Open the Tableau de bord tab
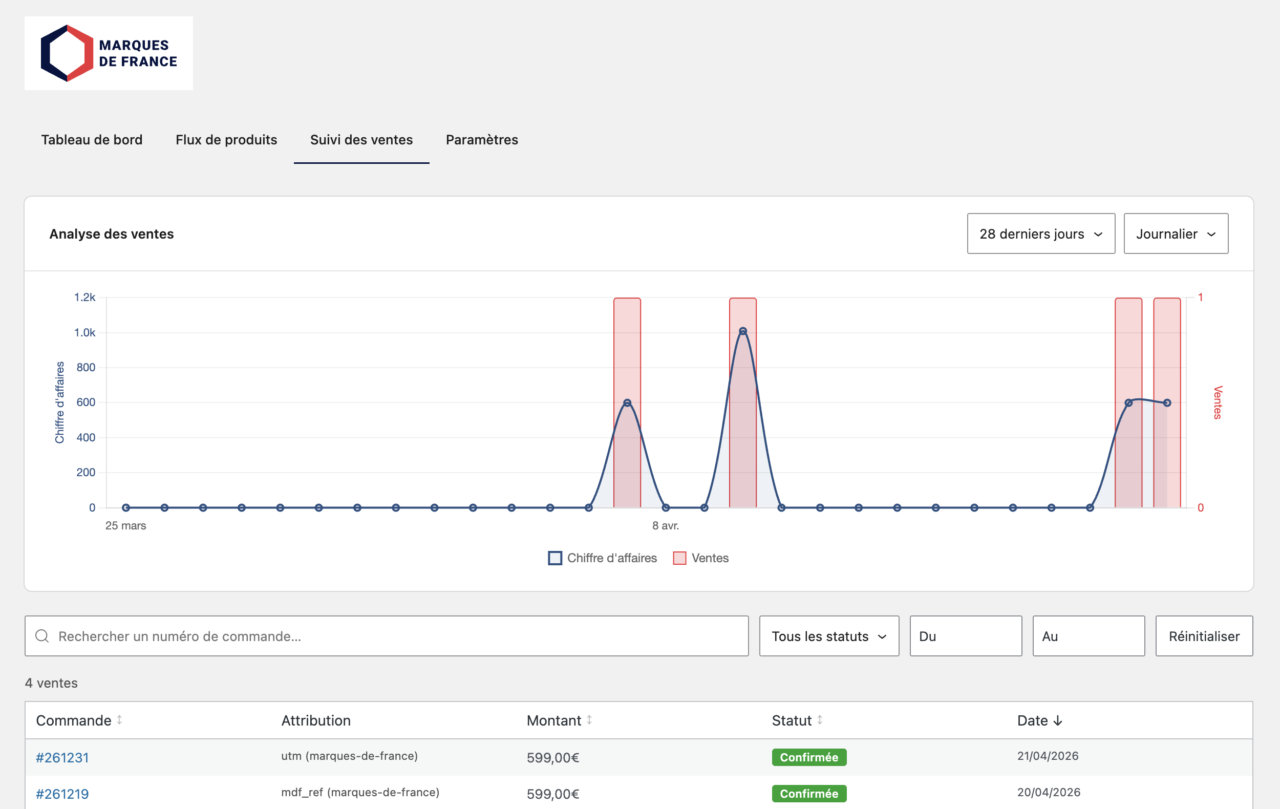The image size is (1280, 809). point(92,140)
